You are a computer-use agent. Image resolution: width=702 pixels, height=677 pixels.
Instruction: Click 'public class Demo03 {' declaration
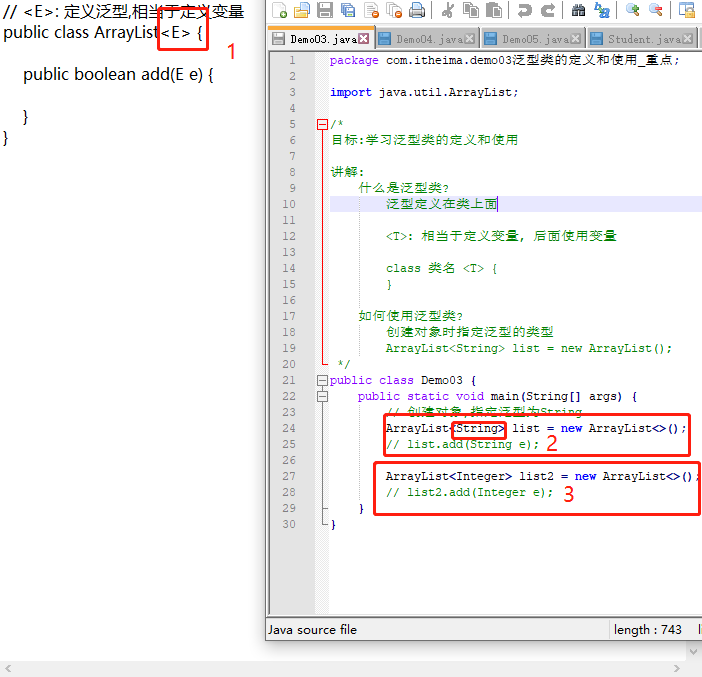pyautogui.click(x=403, y=381)
